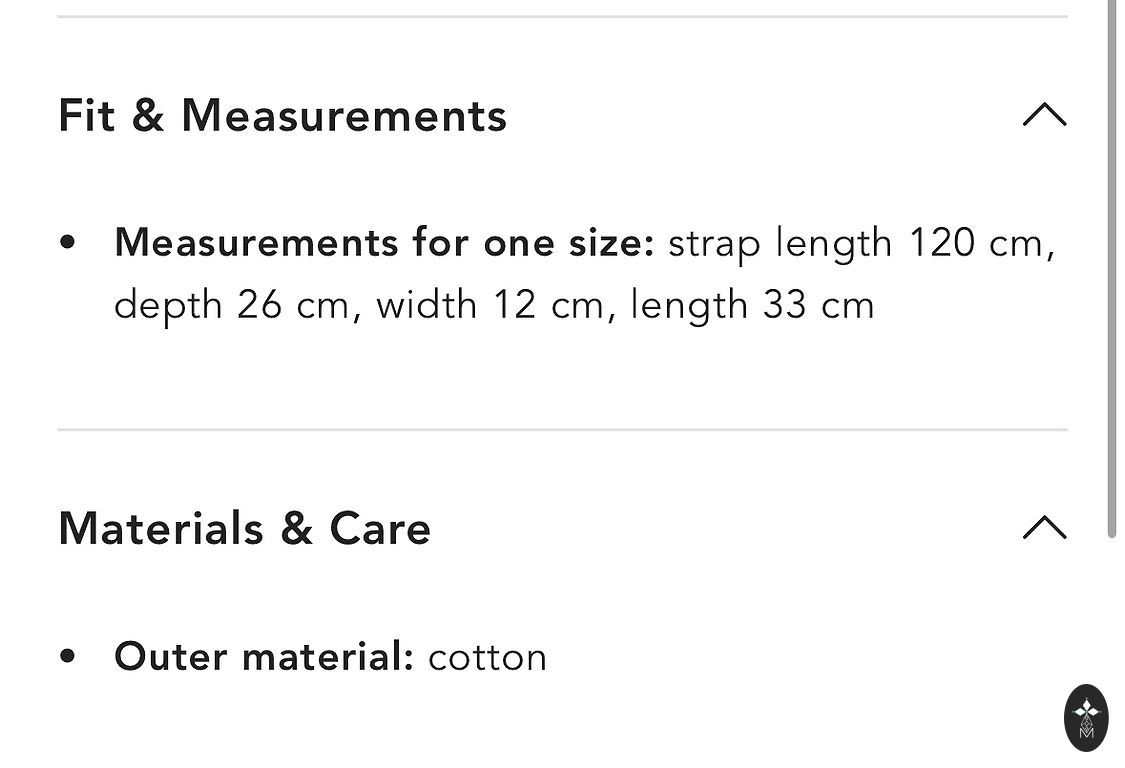Collapse the Materials & Care chevron
Image resolution: width=1125 pixels, height=768 pixels.
click(x=1044, y=527)
